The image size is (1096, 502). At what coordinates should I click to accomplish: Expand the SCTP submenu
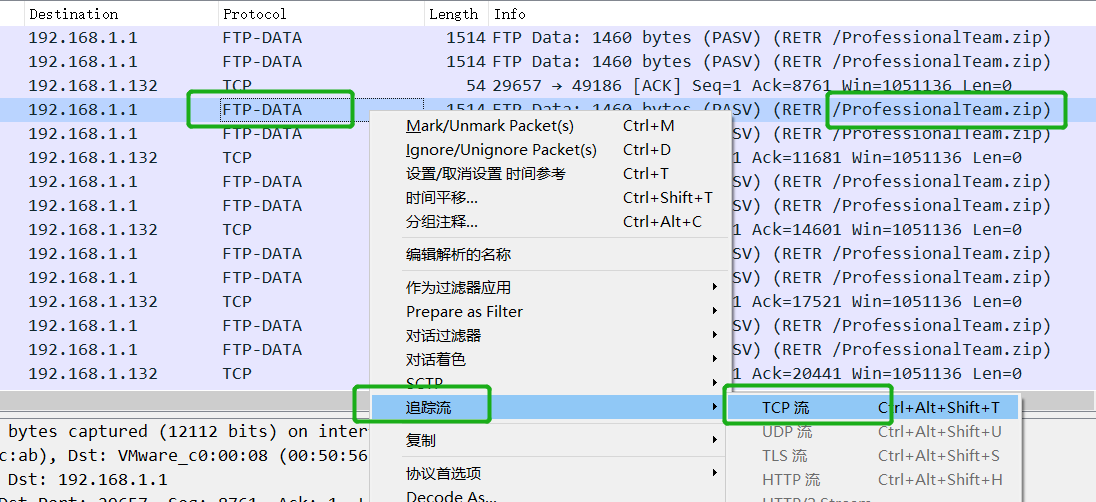[x=550, y=383]
